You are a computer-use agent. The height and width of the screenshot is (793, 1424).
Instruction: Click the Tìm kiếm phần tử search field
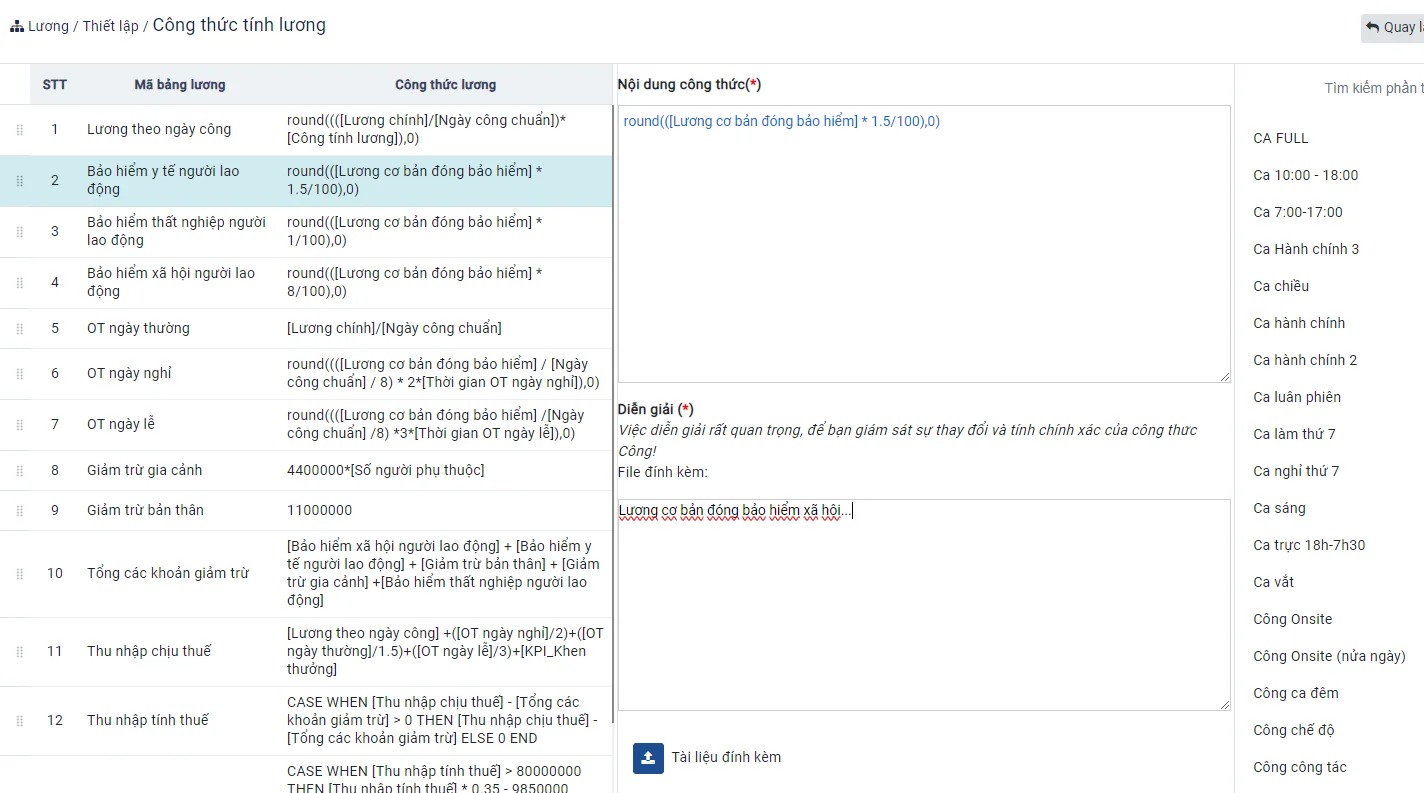pyautogui.click(x=1370, y=88)
